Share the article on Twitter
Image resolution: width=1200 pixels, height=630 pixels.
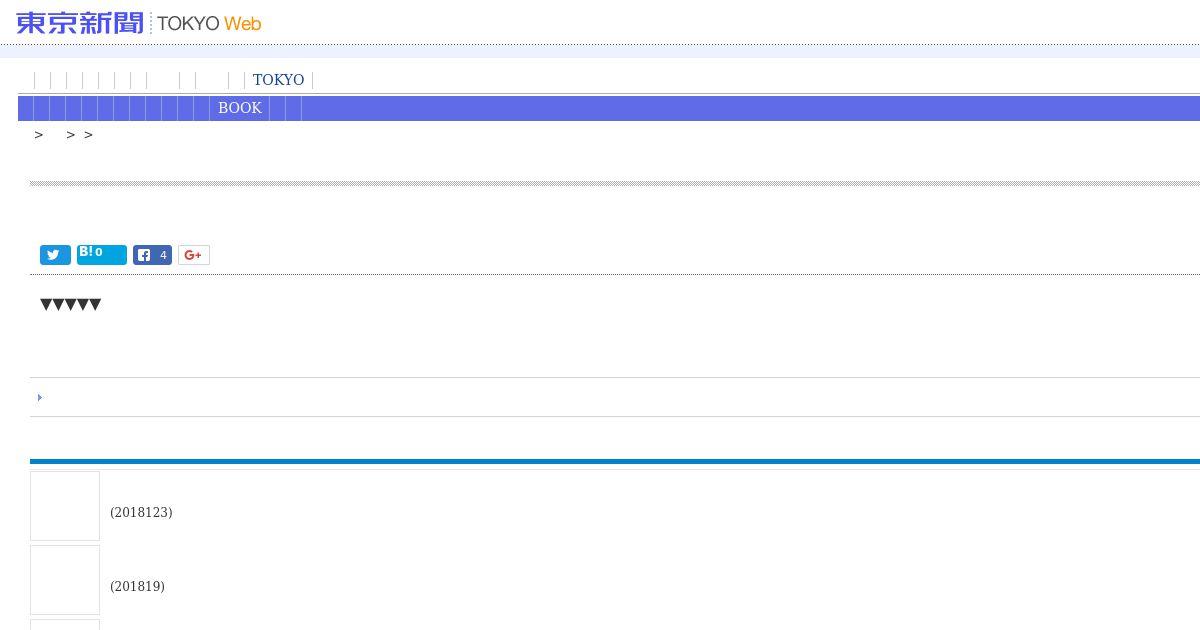[55, 255]
